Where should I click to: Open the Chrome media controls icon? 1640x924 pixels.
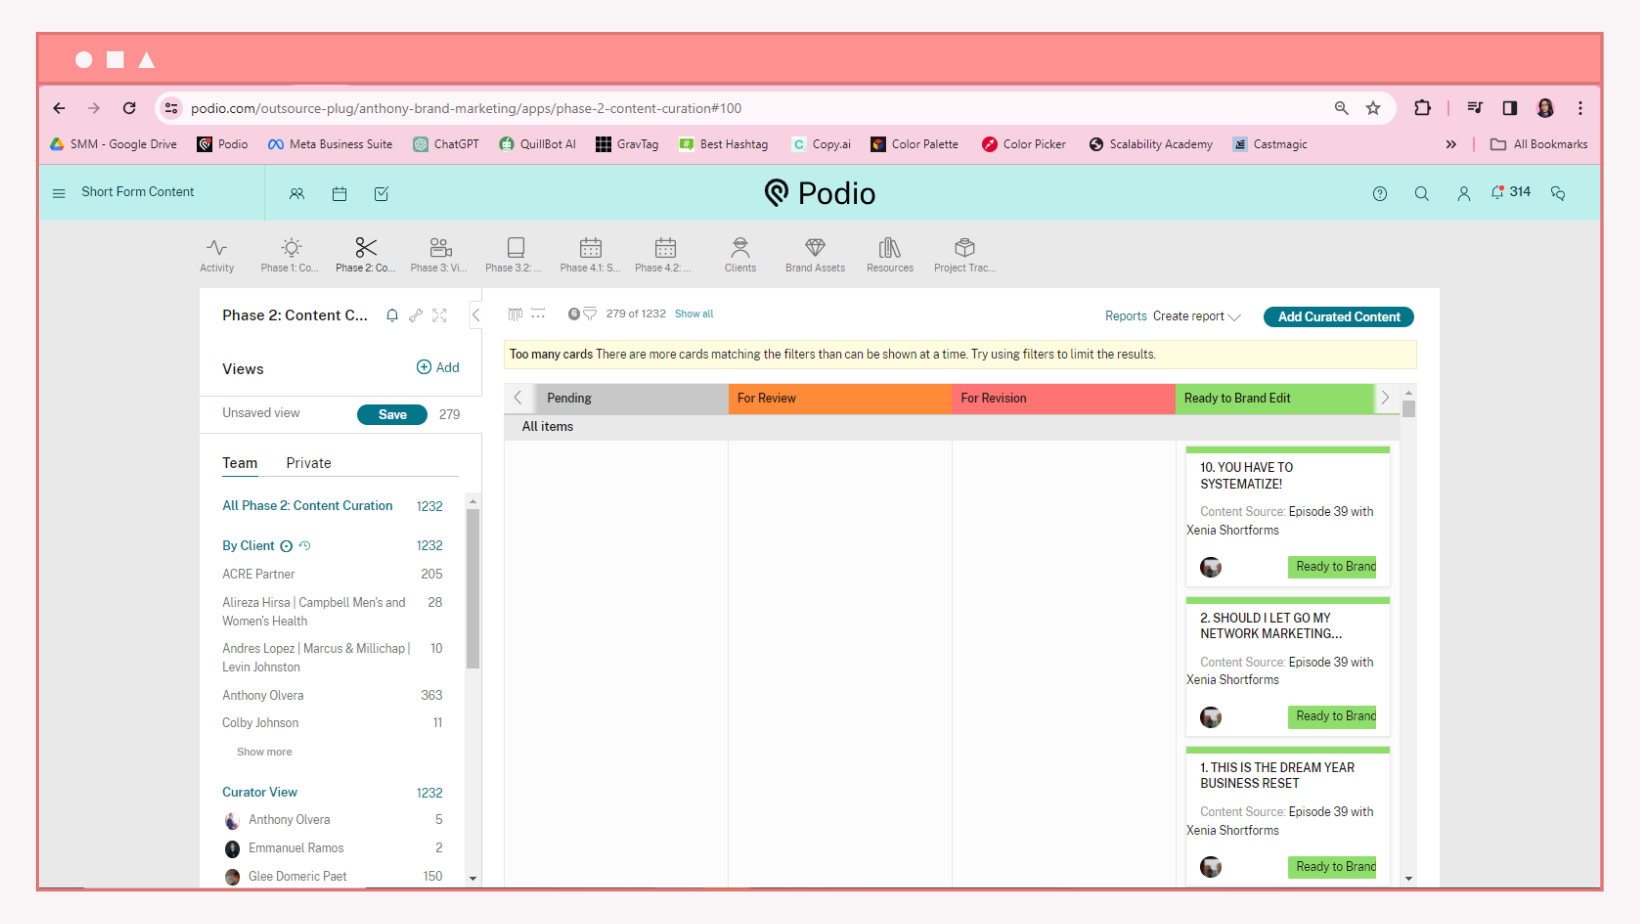[x=1475, y=108]
